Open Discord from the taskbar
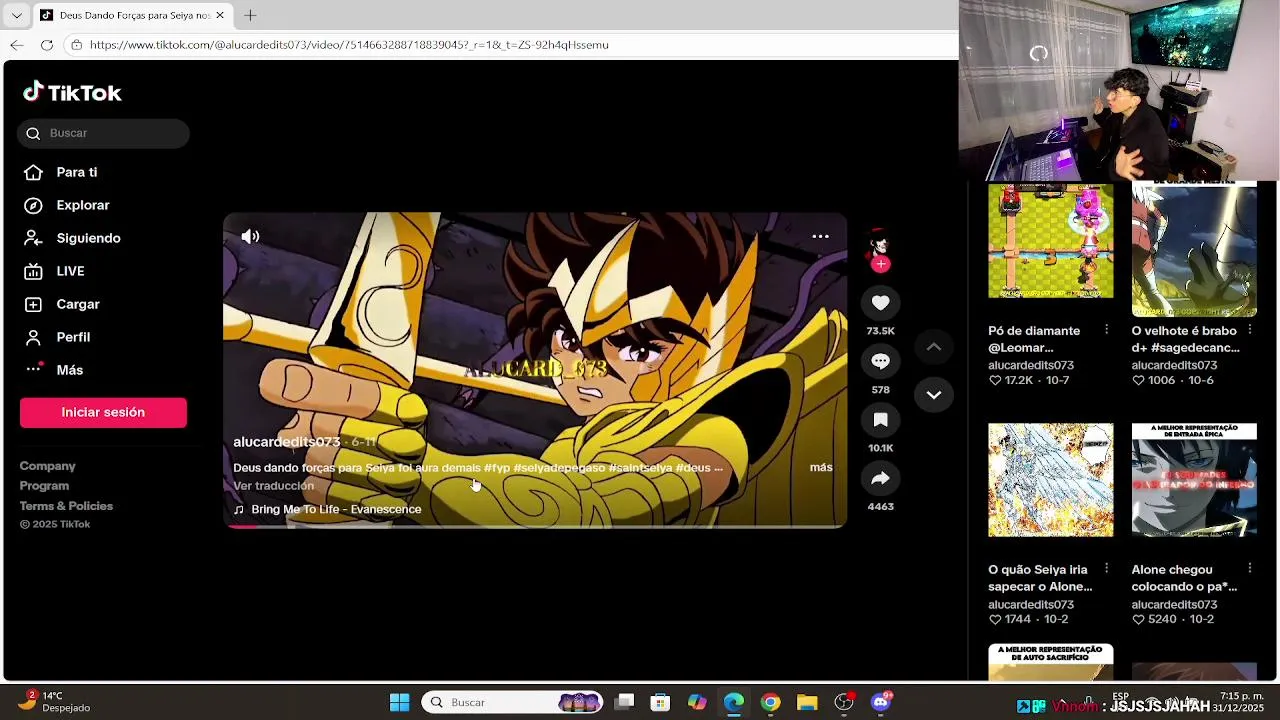The height and width of the screenshot is (720, 1280). pos(881,702)
